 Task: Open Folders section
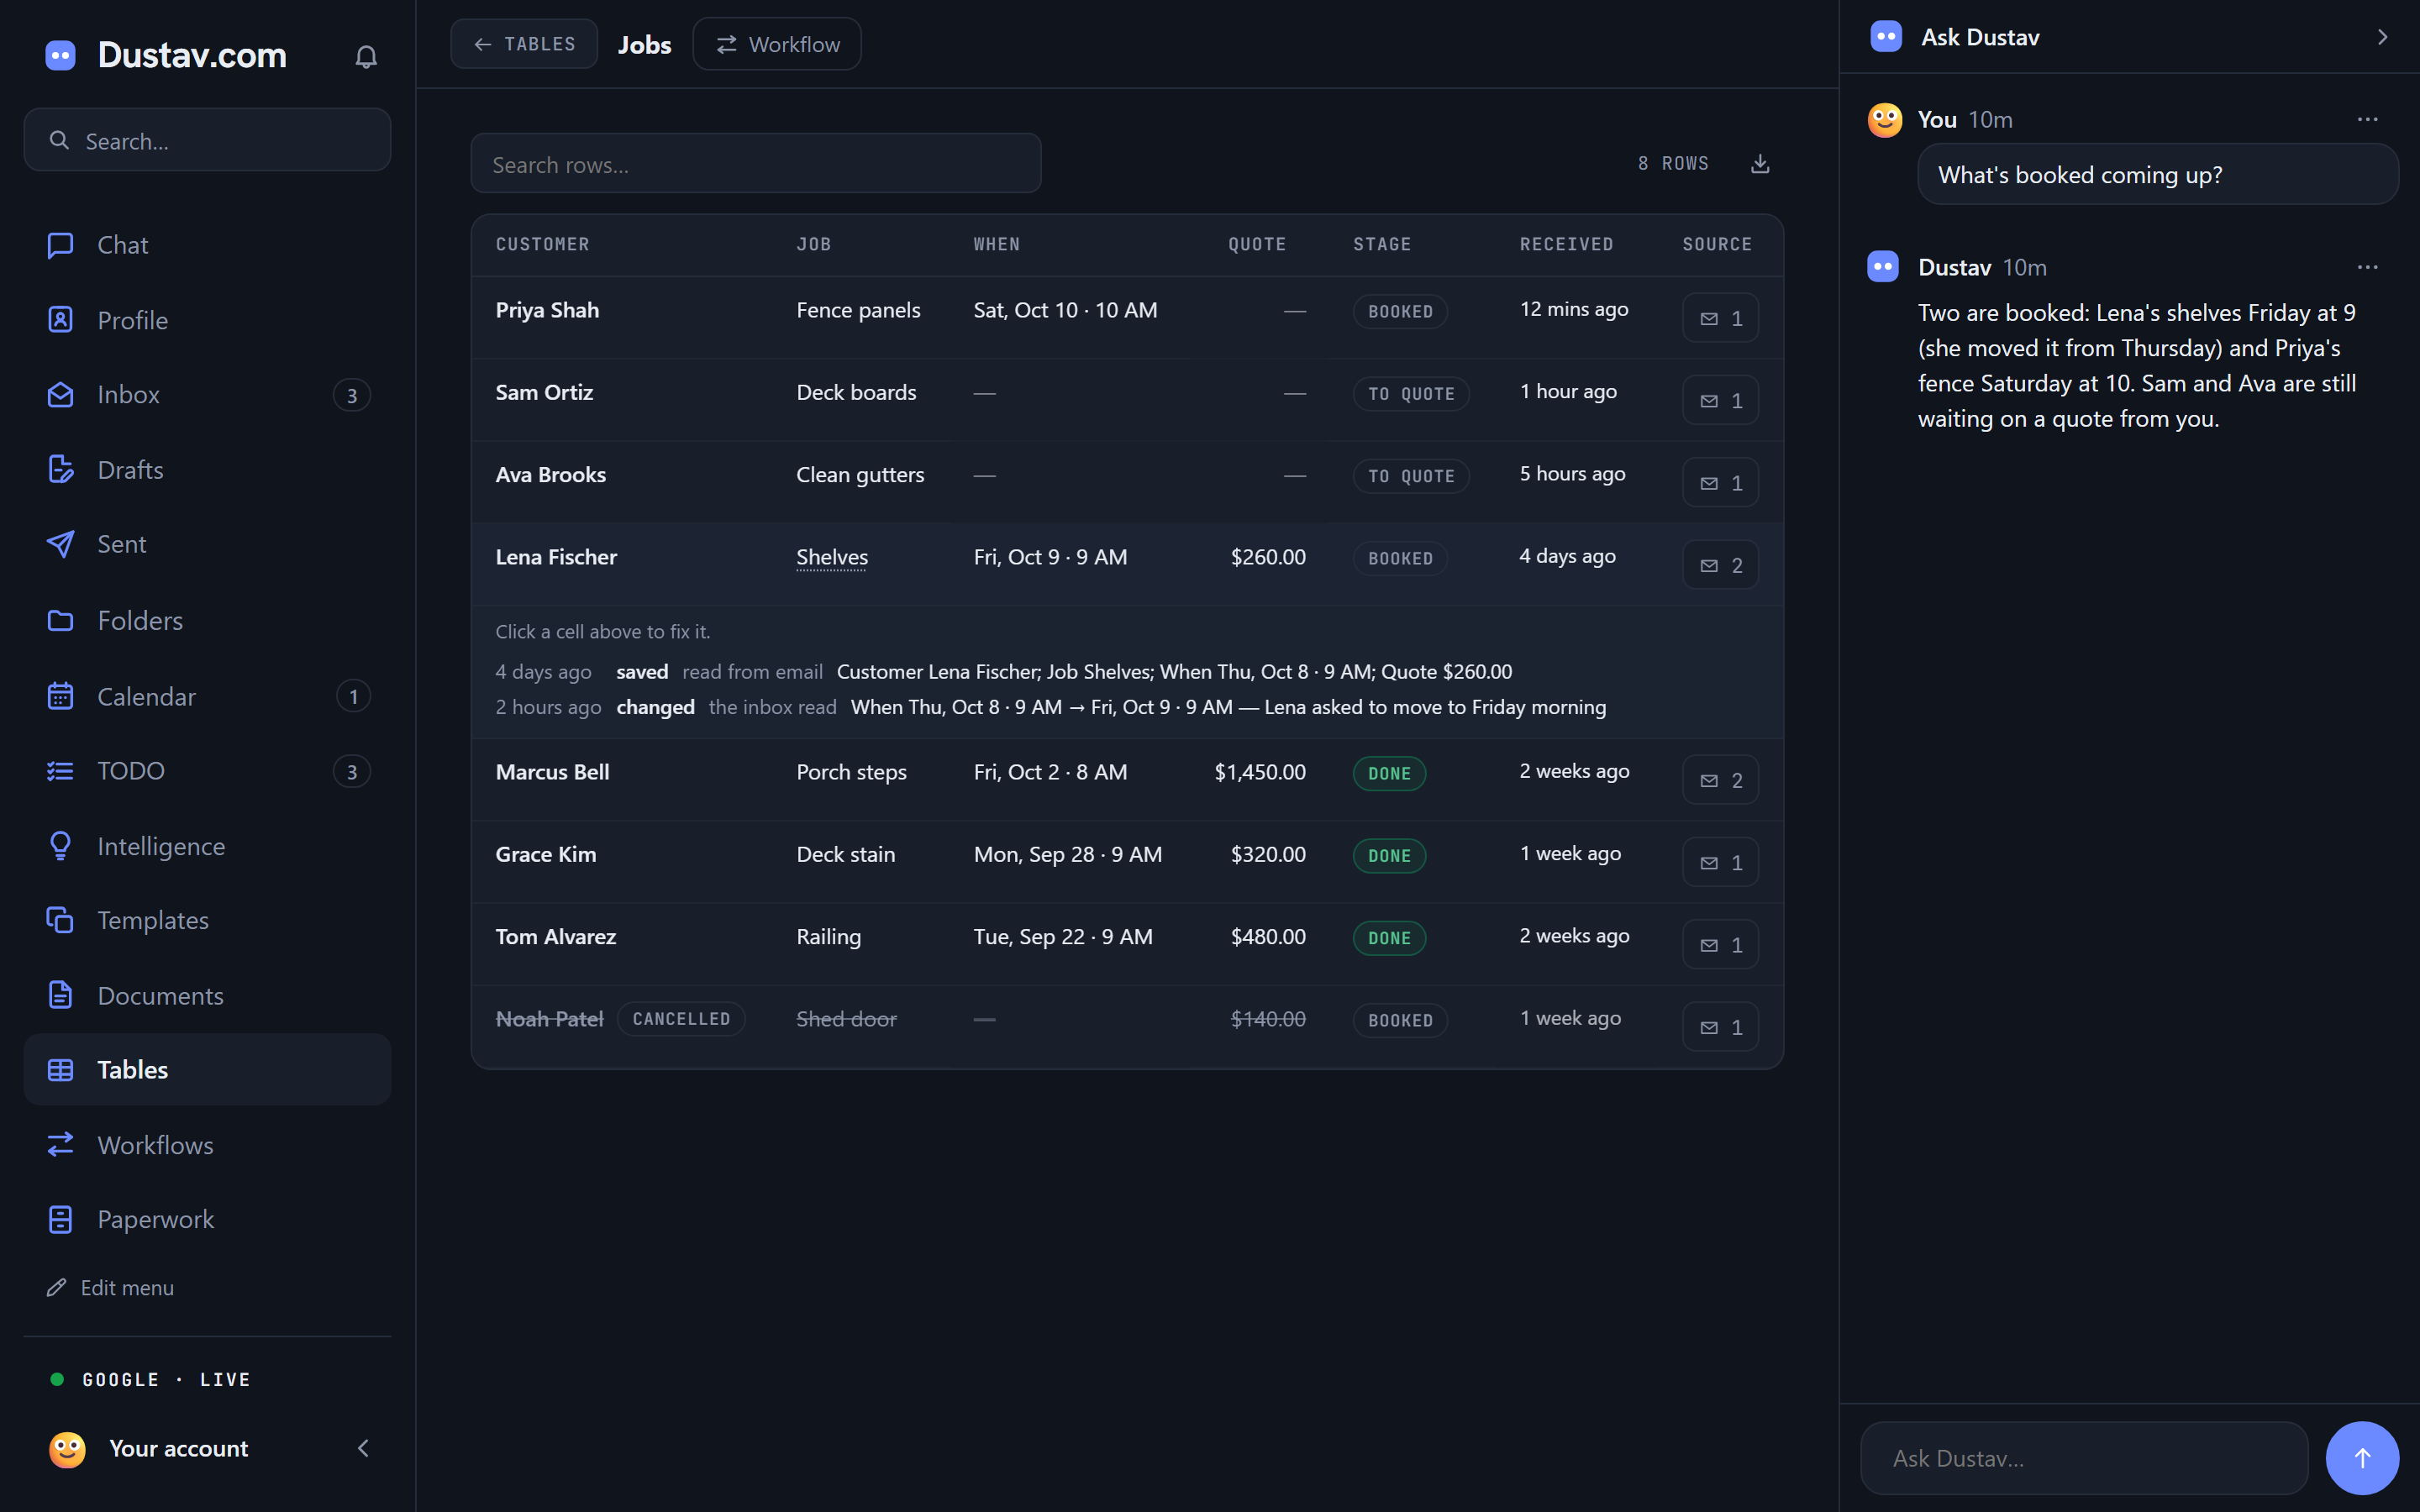pyautogui.click(x=207, y=621)
